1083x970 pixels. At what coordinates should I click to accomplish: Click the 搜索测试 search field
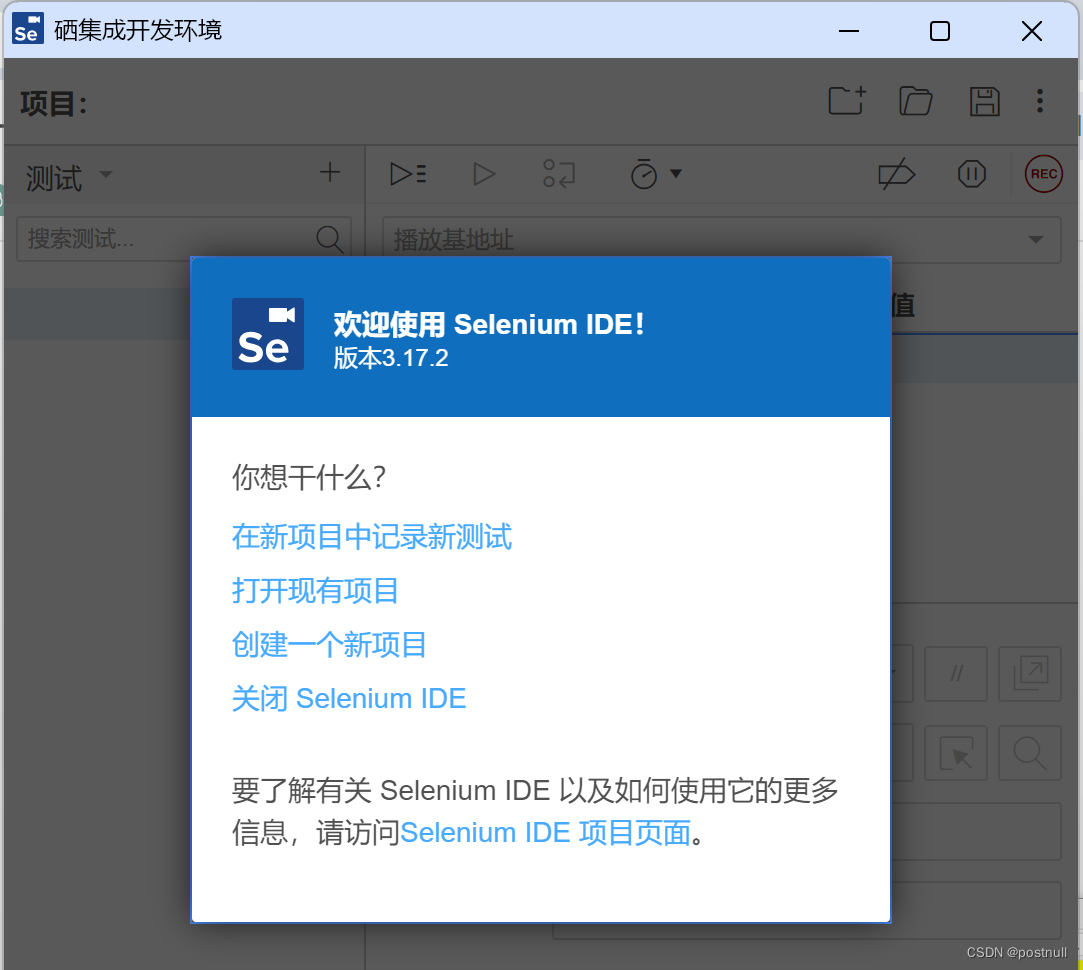(x=184, y=239)
